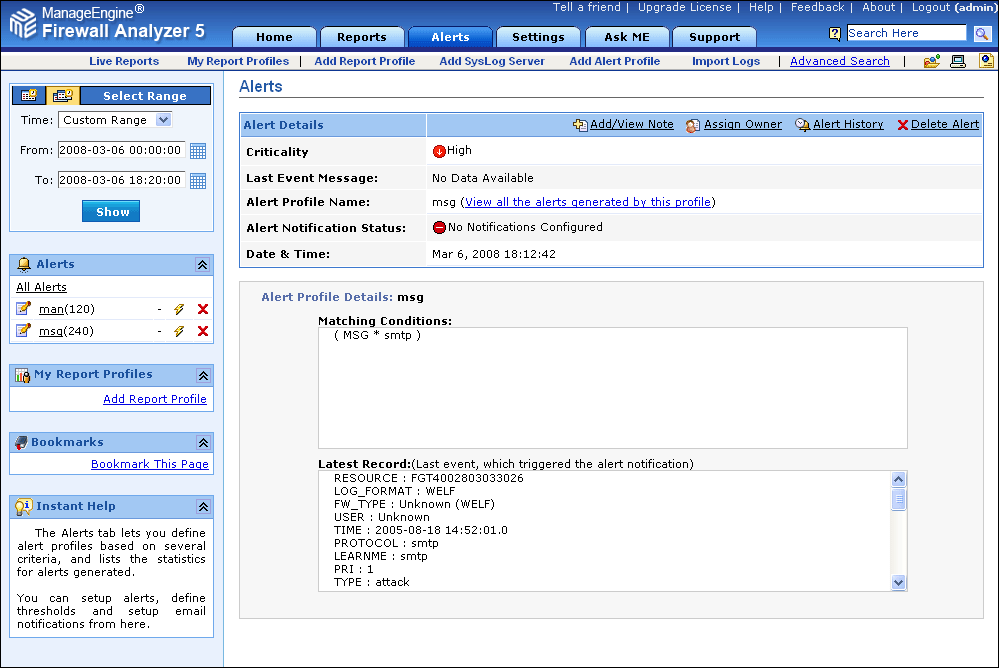Collapse the Alerts sidebar panel
The image size is (999, 668).
(x=202, y=265)
